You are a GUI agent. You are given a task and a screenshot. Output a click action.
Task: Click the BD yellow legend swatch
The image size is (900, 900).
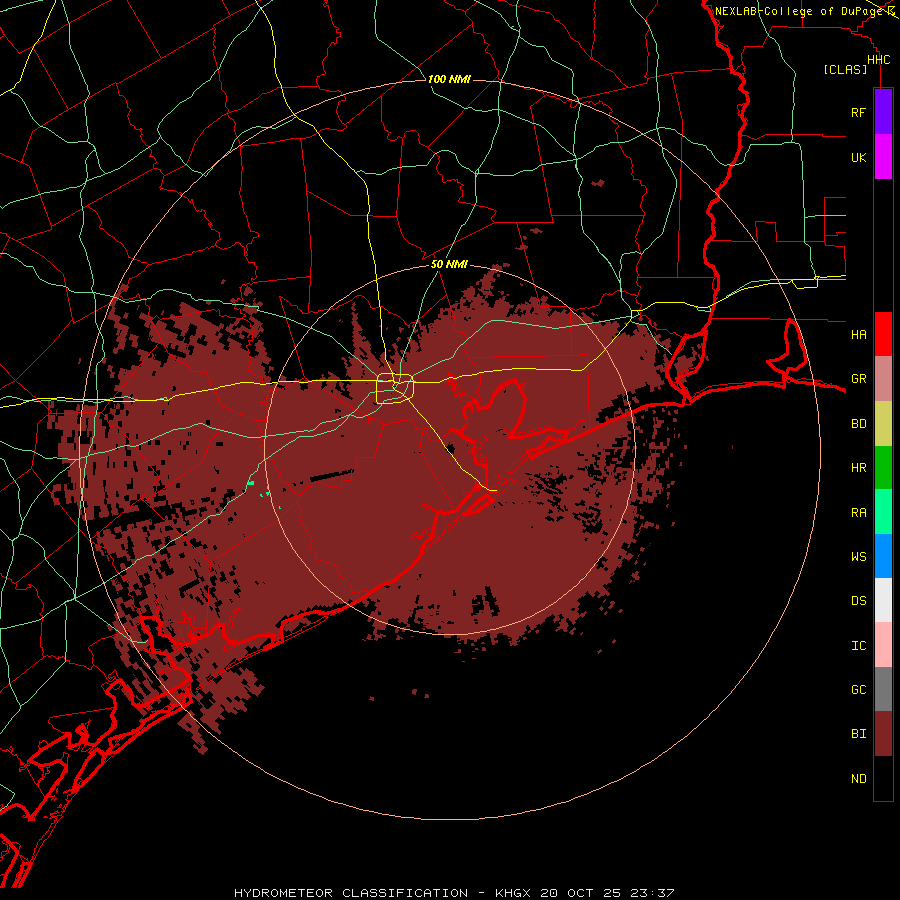883,424
